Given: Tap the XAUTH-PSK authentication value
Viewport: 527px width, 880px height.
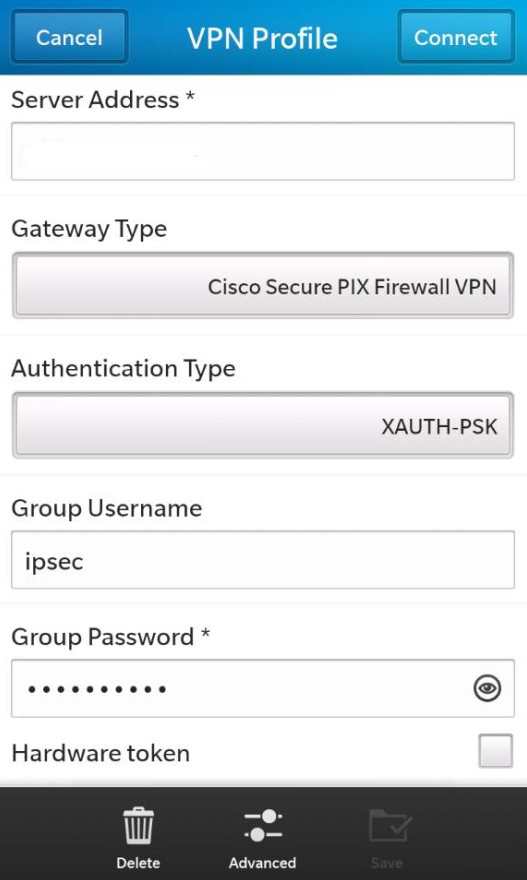Looking at the screenshot, I should (439, 427).
